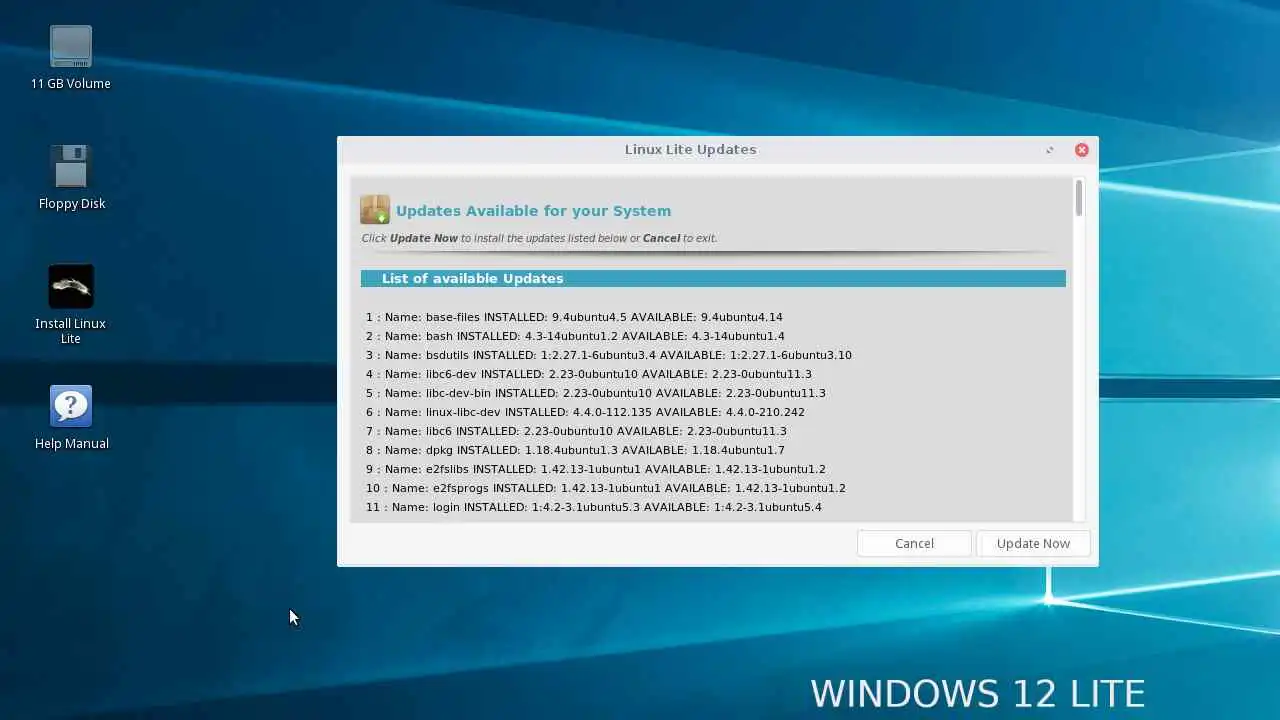Click the 'Install Linux Lite' label

[x=71, y=331]
